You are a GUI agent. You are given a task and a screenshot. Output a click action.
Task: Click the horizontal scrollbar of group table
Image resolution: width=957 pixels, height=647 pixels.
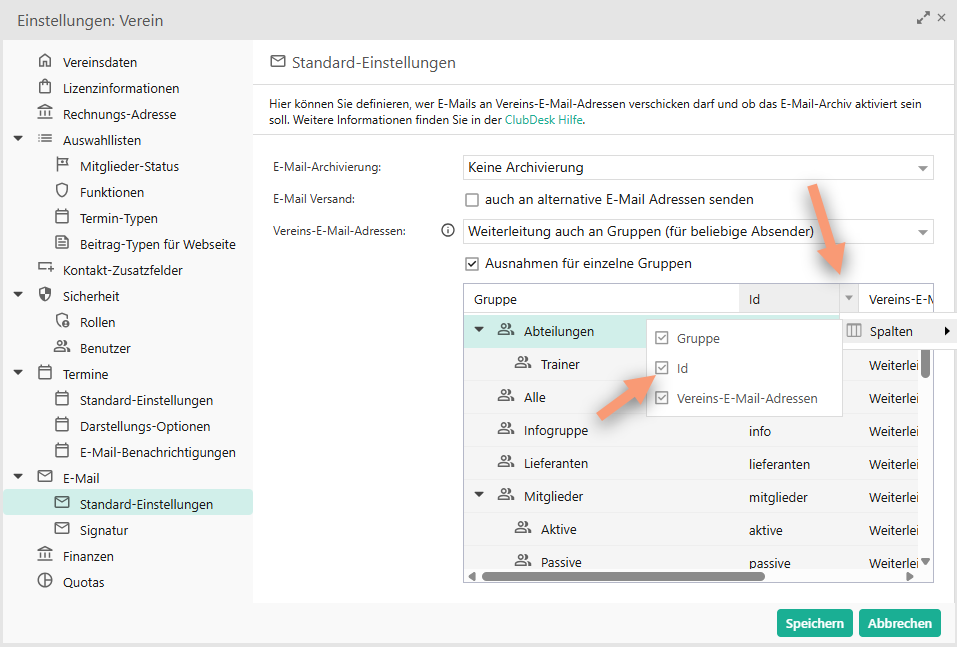(623, 576)
